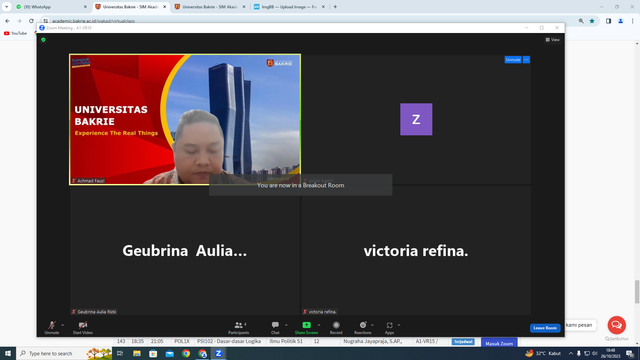Show hidden system tray icons
Screen dimensions: 640x360
[571, 353]
